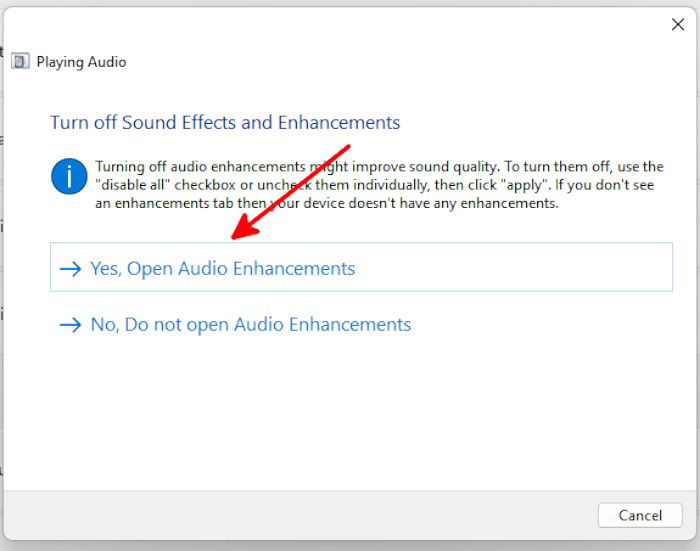The width and height of the screenshot is (700, 551).
Task: Click the Turn off Sound Effects heading
Action: [225, 122]
